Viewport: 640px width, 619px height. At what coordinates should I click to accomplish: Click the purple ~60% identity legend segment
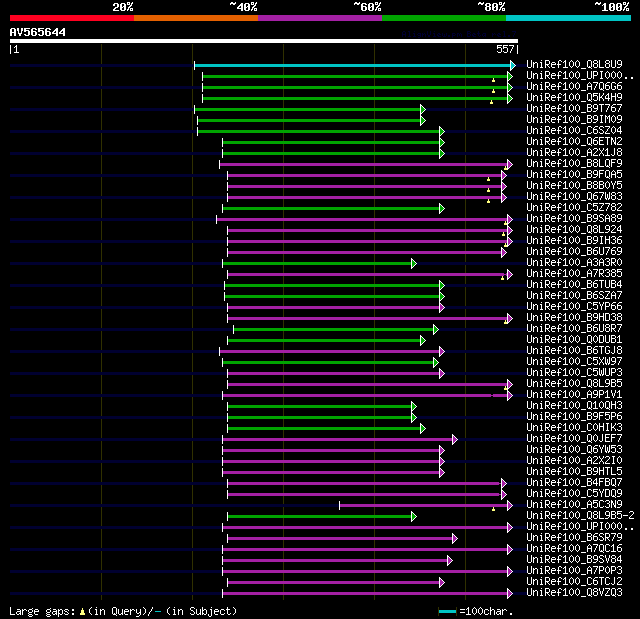[320, 18]
